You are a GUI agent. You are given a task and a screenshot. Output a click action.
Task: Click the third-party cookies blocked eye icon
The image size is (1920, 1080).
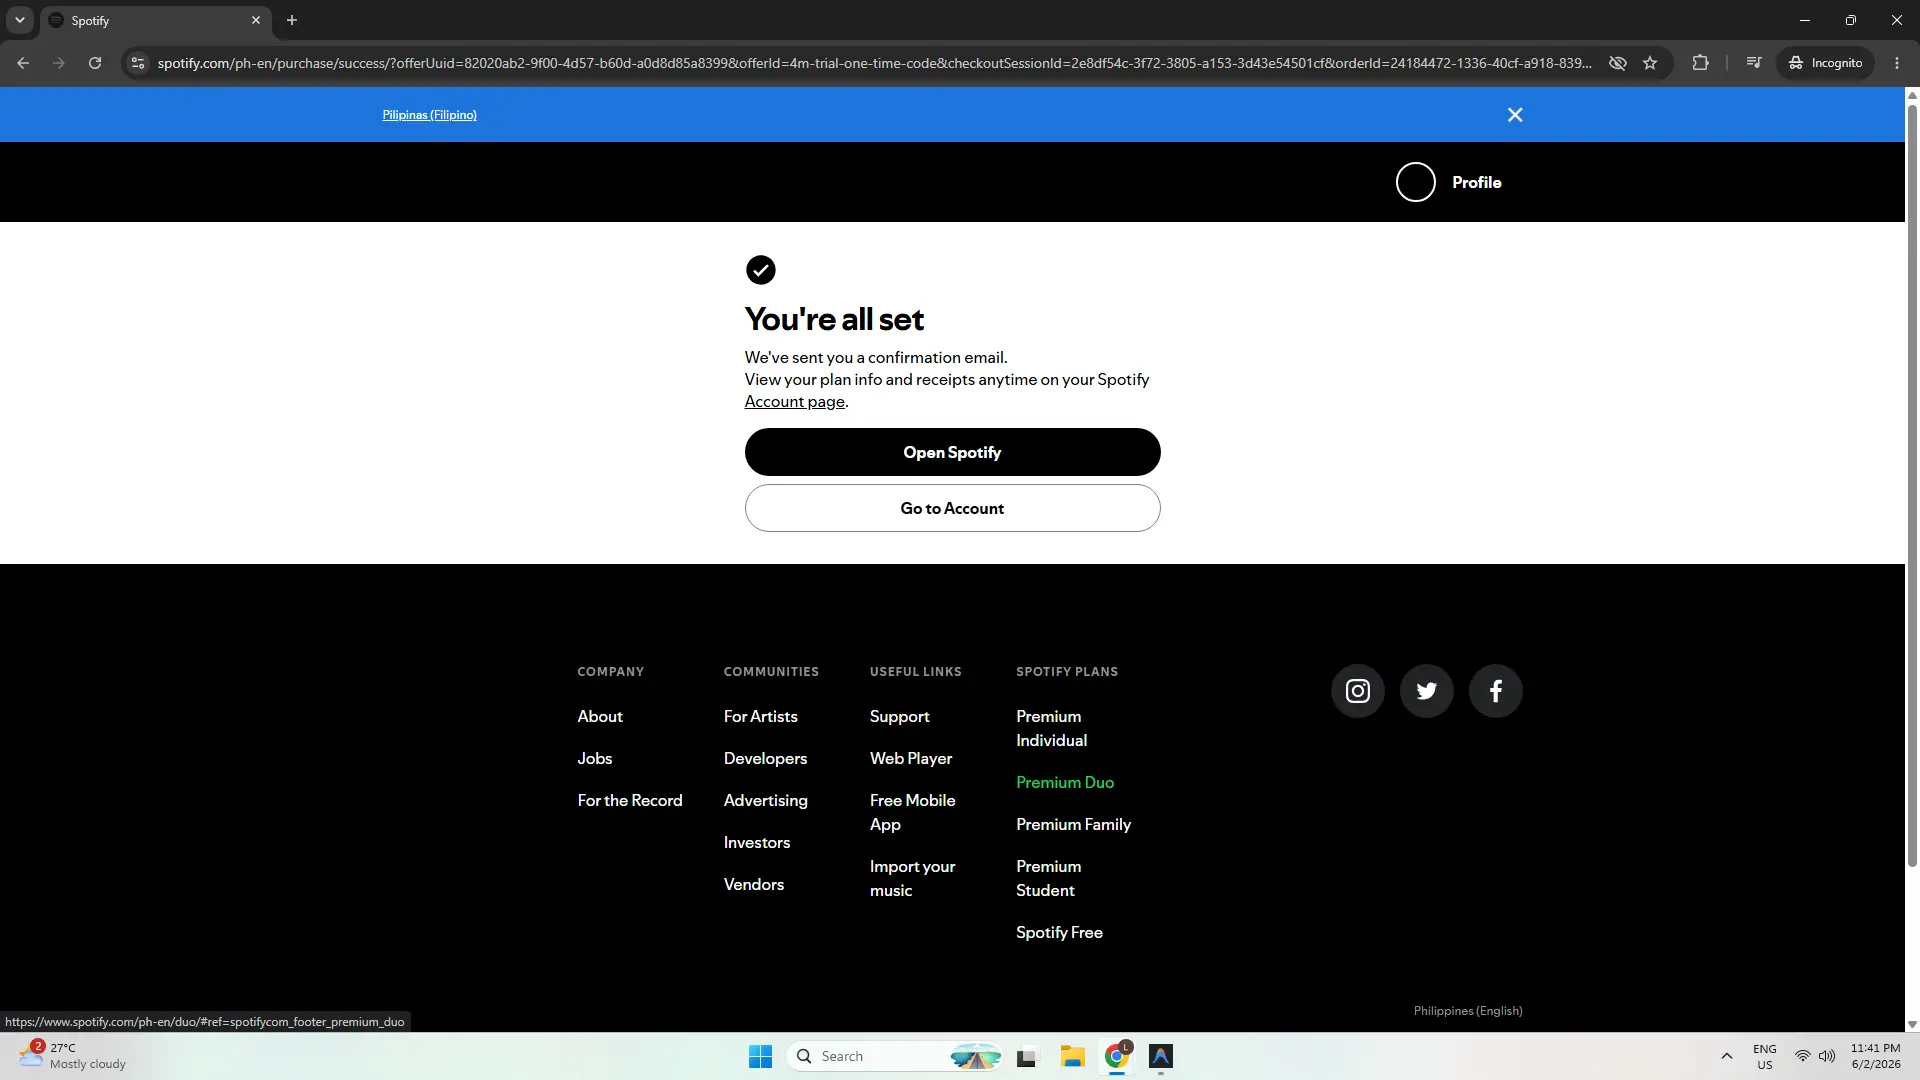click(x=1617, y=63)
